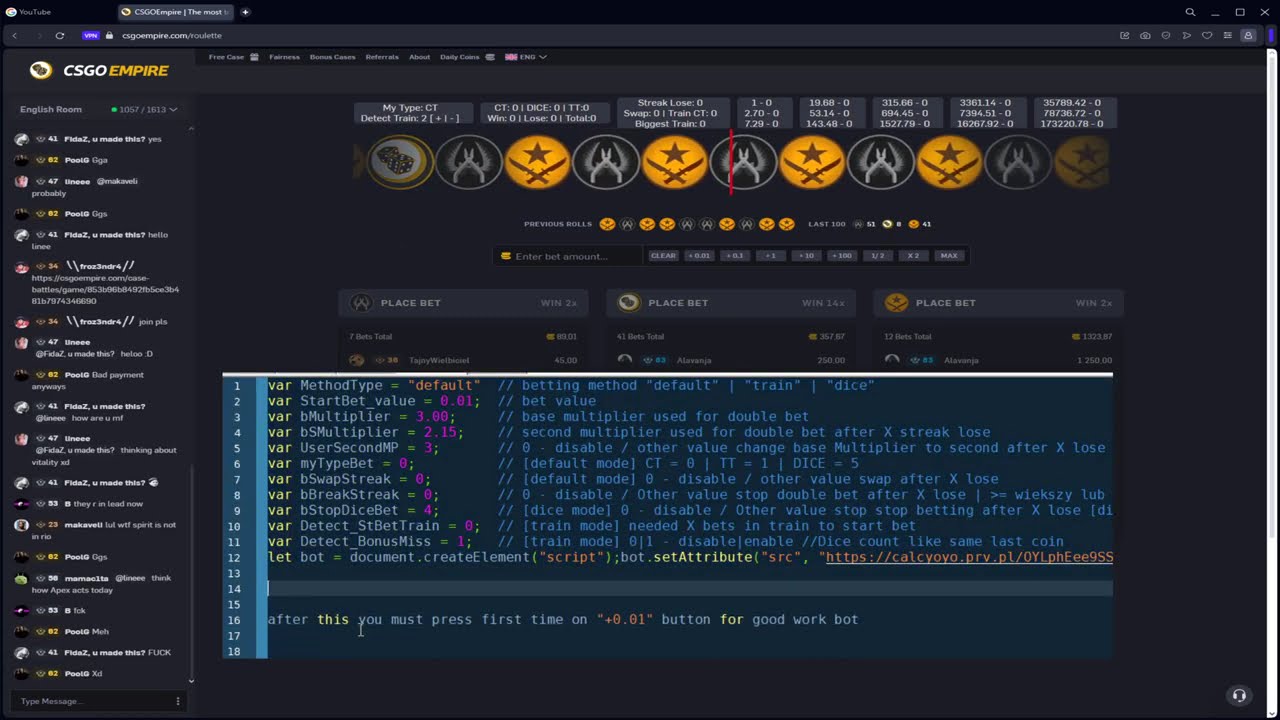The image size is (1280, 720).
Task: Click the share page icon in browser toolbar
Action: (x=1125, y=35)
